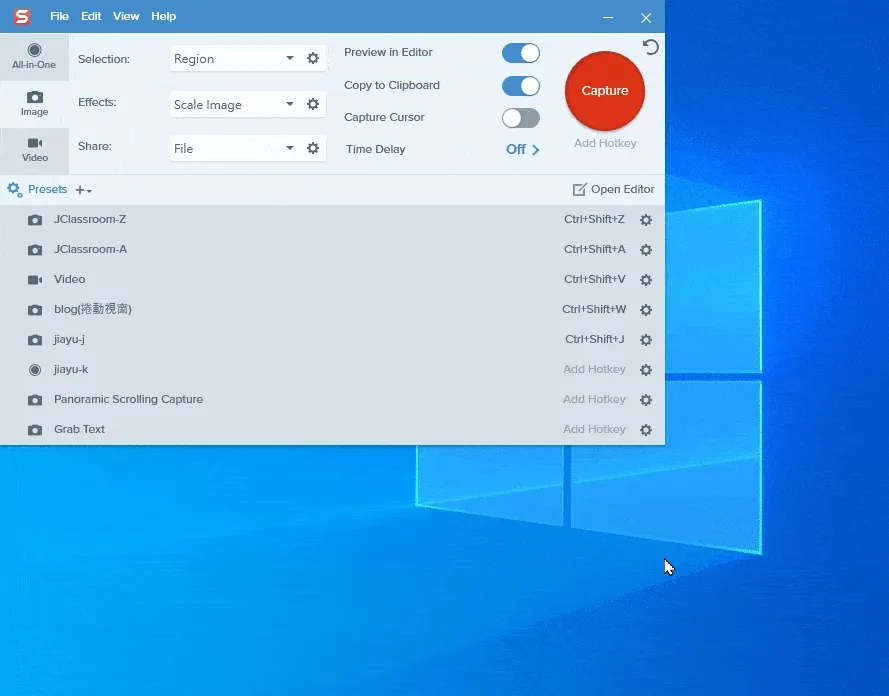Edit Ctrl+Shift+Z hotkey
Image resolution: width=889 pixels, height=696 pixels.
pyautogui.click(x=594, y=219)
